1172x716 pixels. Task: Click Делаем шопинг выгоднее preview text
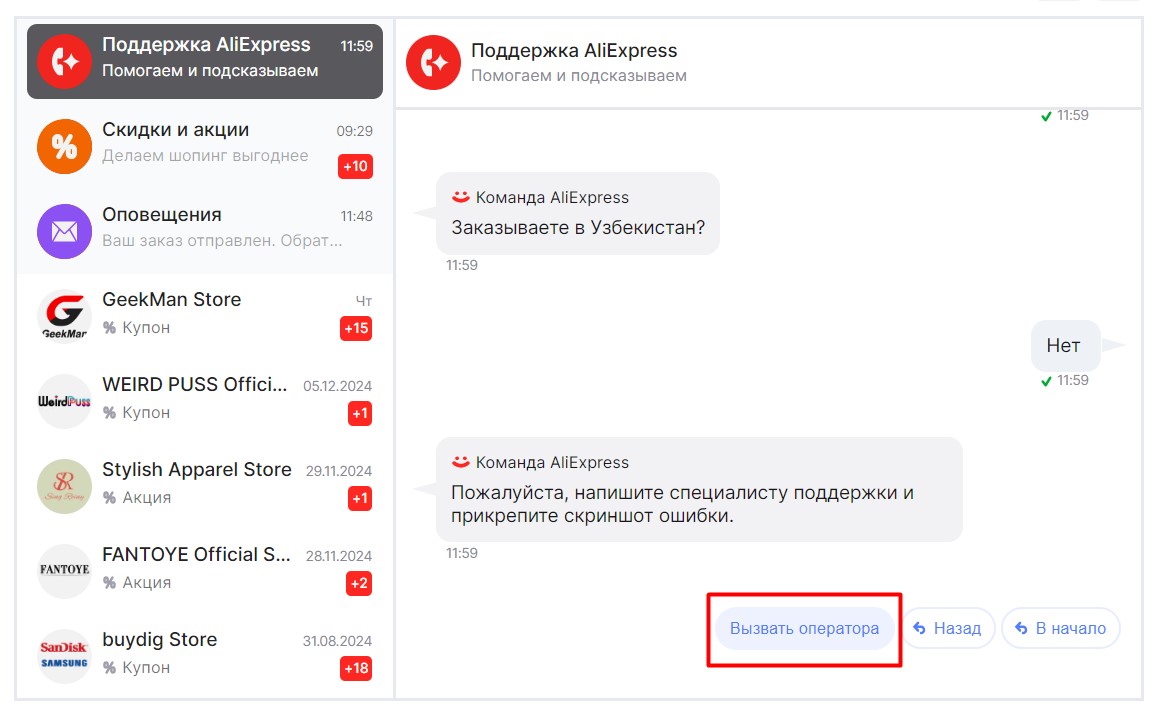pos(206,155)
